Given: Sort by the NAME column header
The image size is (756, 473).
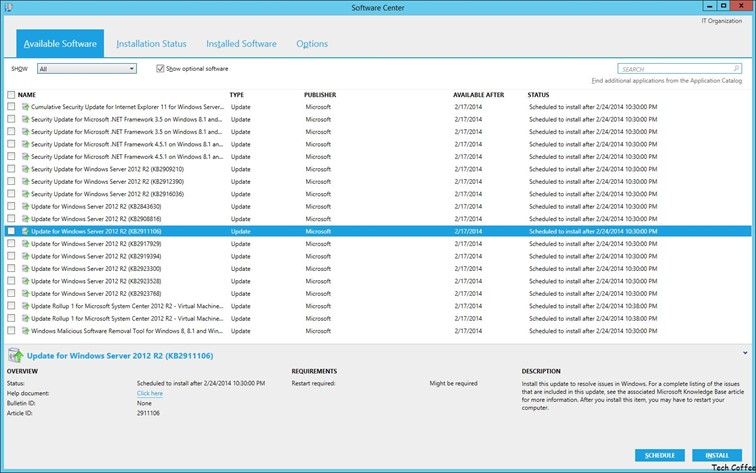Looking at the screenshot, I should pos(27,95).
